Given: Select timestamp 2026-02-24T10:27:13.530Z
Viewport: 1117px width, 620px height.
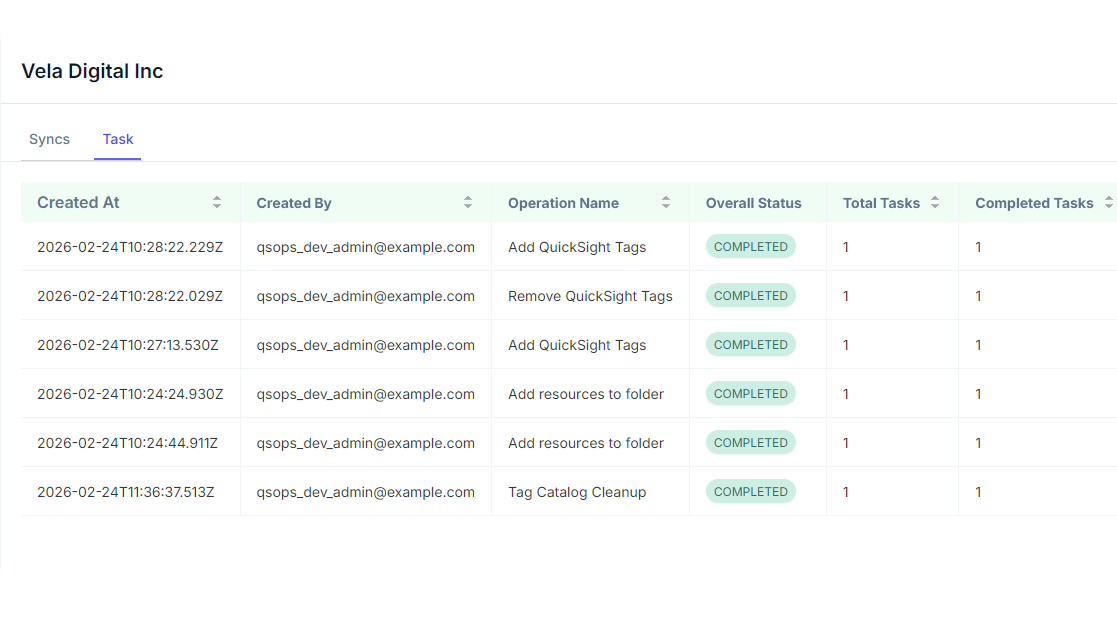Looking at the screenshot, I should (x=128, y=345).
